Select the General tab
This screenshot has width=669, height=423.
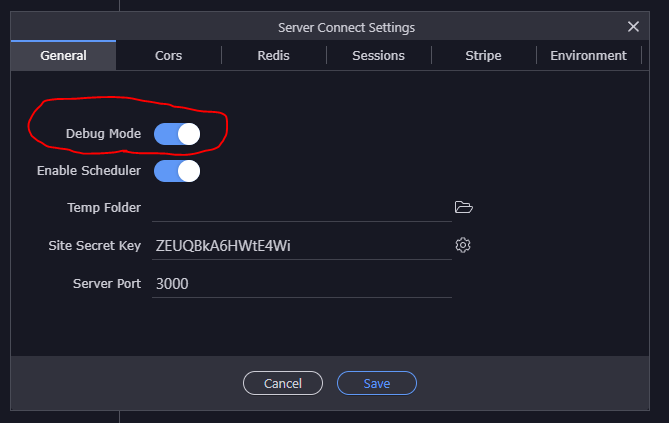pyautogui.click(x=63, y=56)
